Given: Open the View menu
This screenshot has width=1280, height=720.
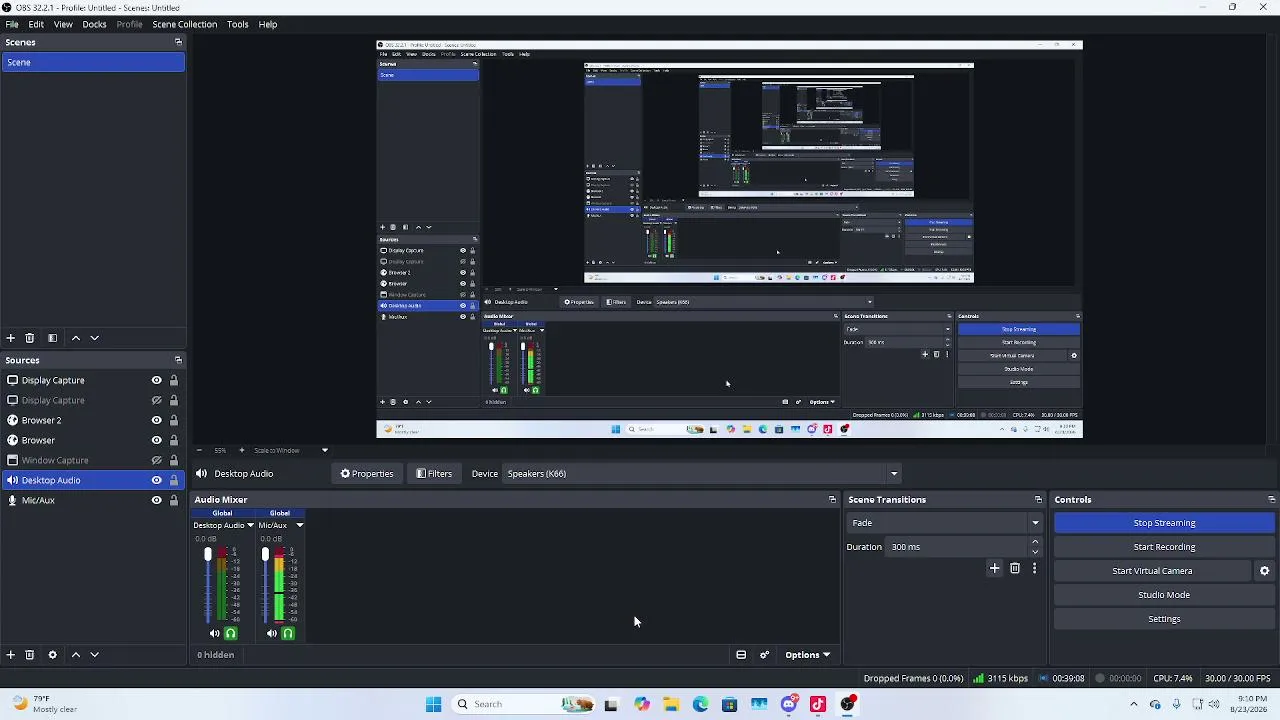Looking at the screenshot, I should coord(63,24).
